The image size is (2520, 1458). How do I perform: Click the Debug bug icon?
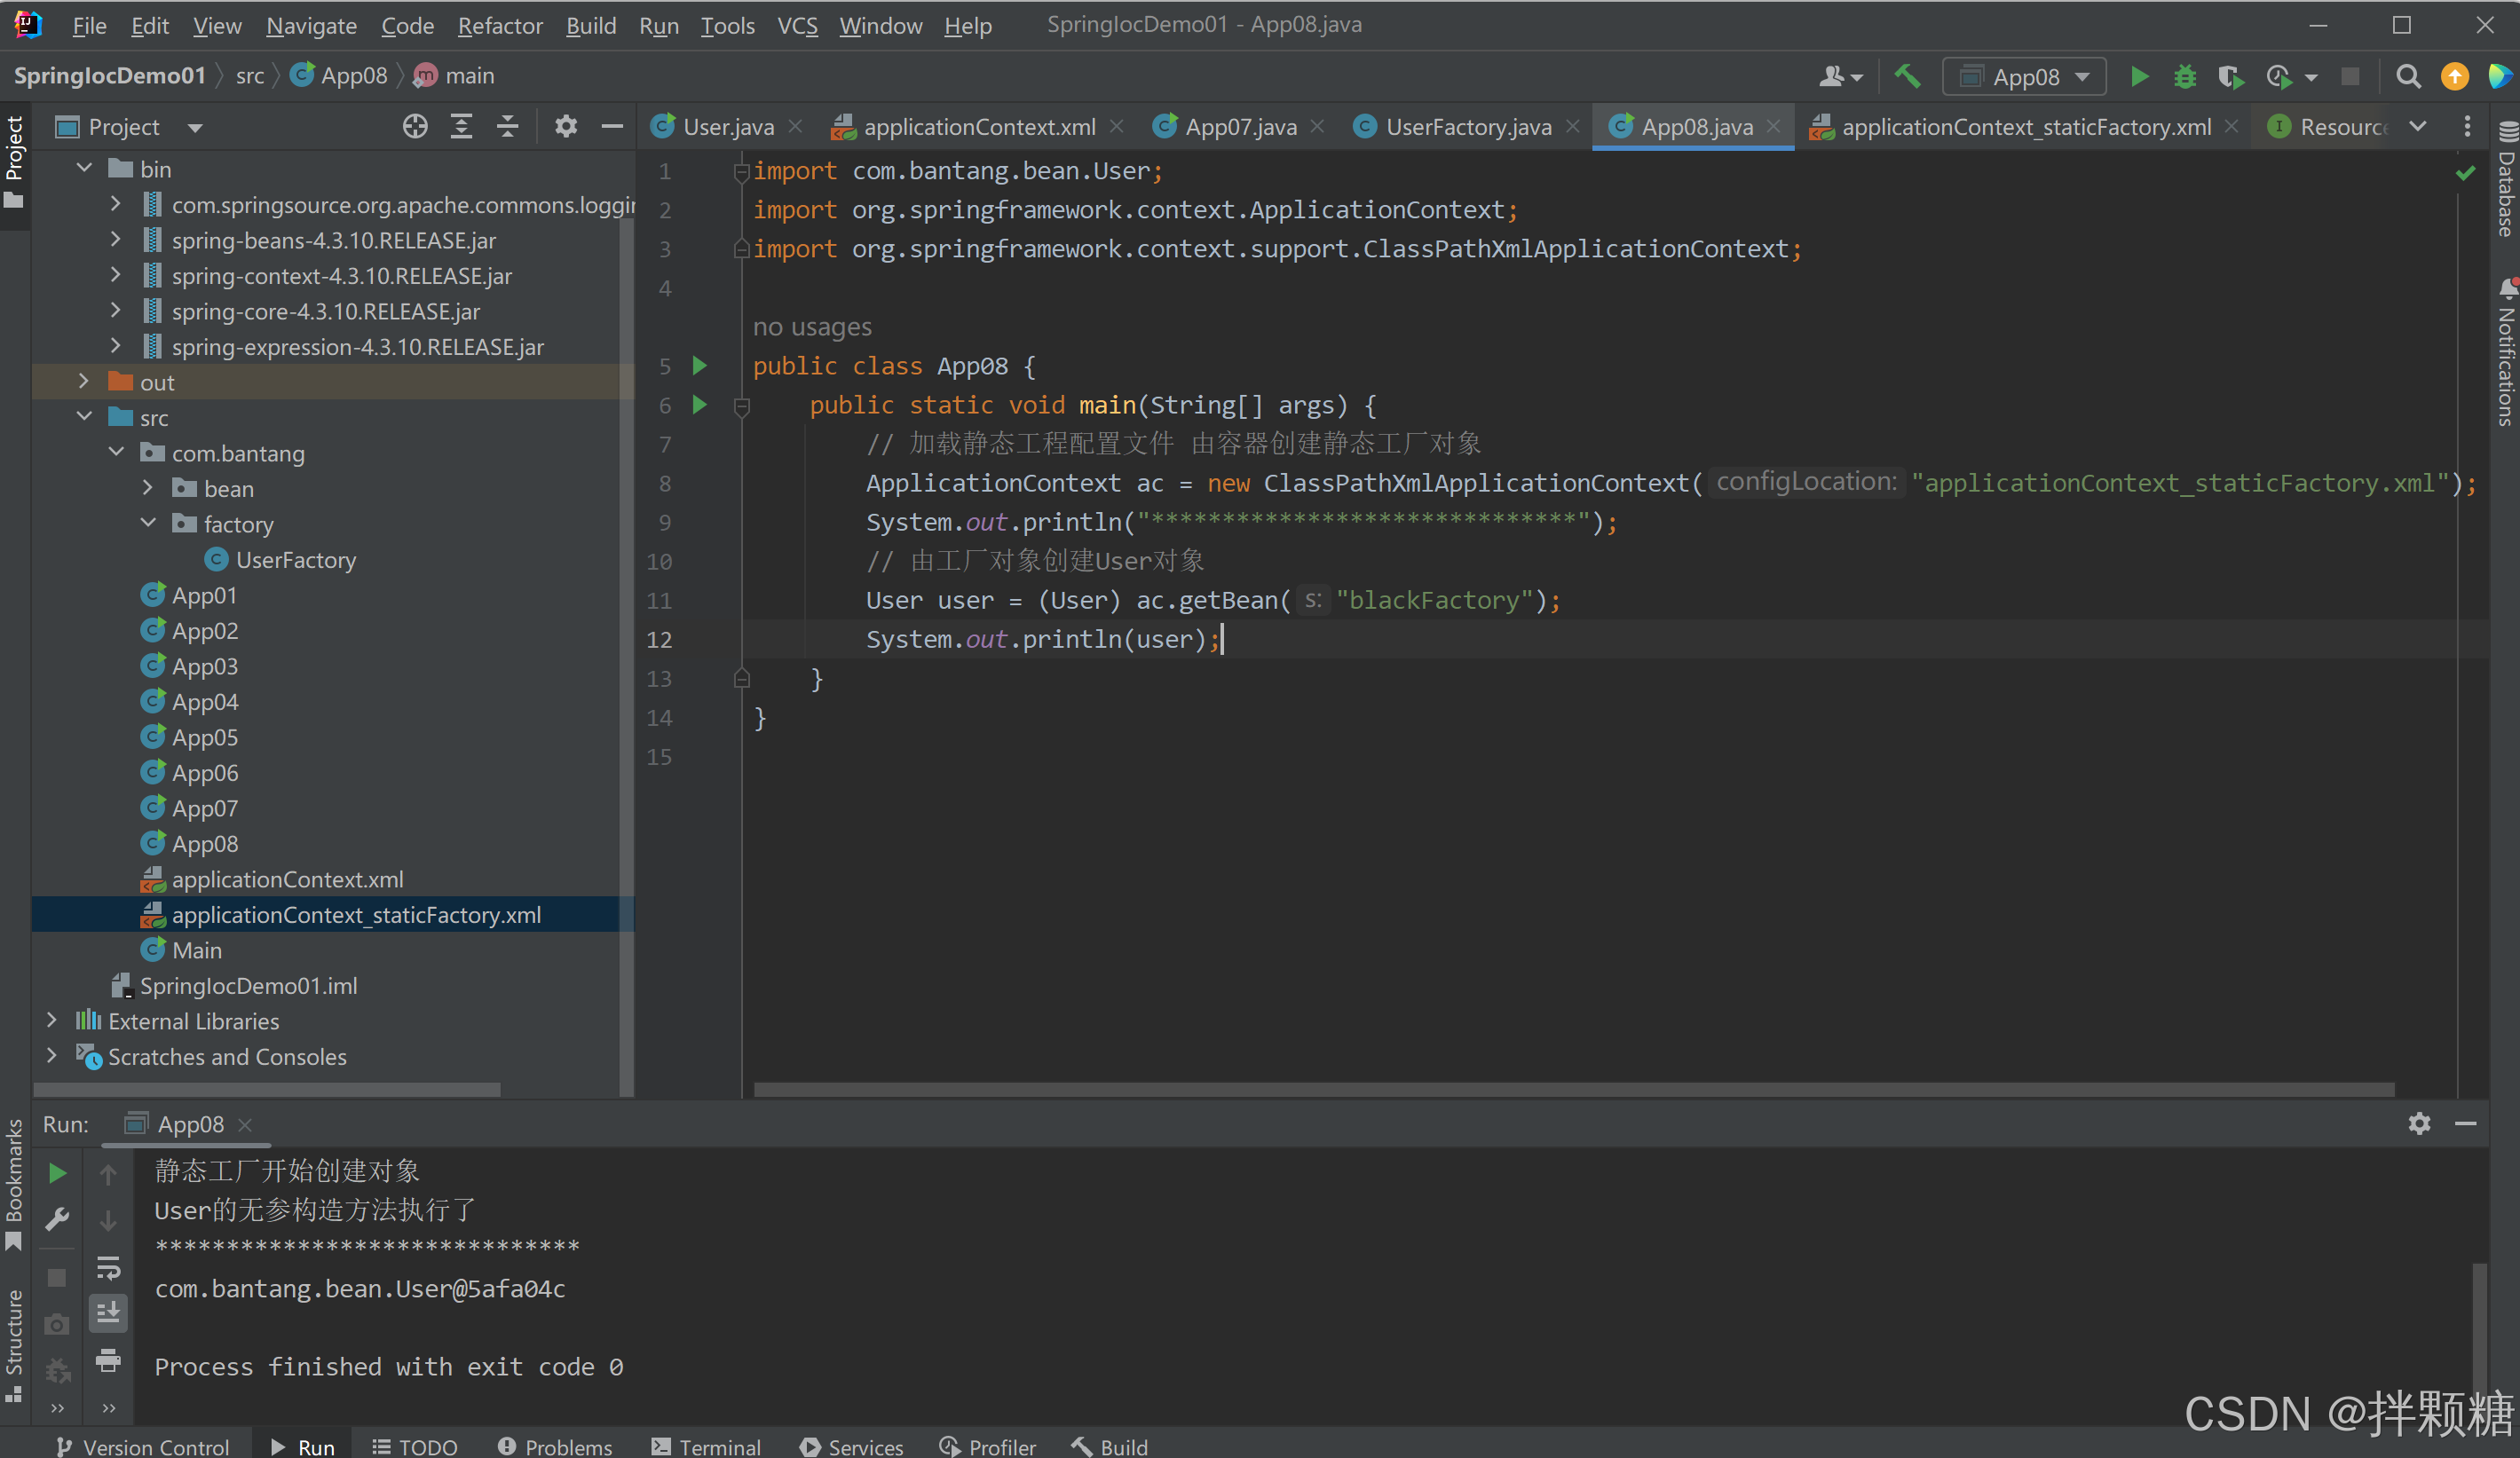click(2184, 77)
